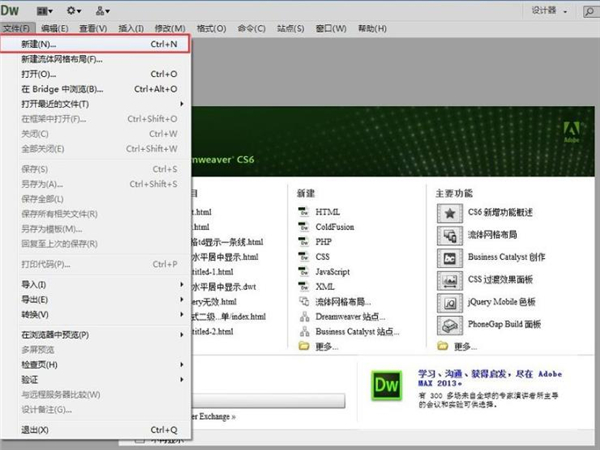Click the CS6 新增功能概述 link
The image size is (600, 450).
(500, 212)
